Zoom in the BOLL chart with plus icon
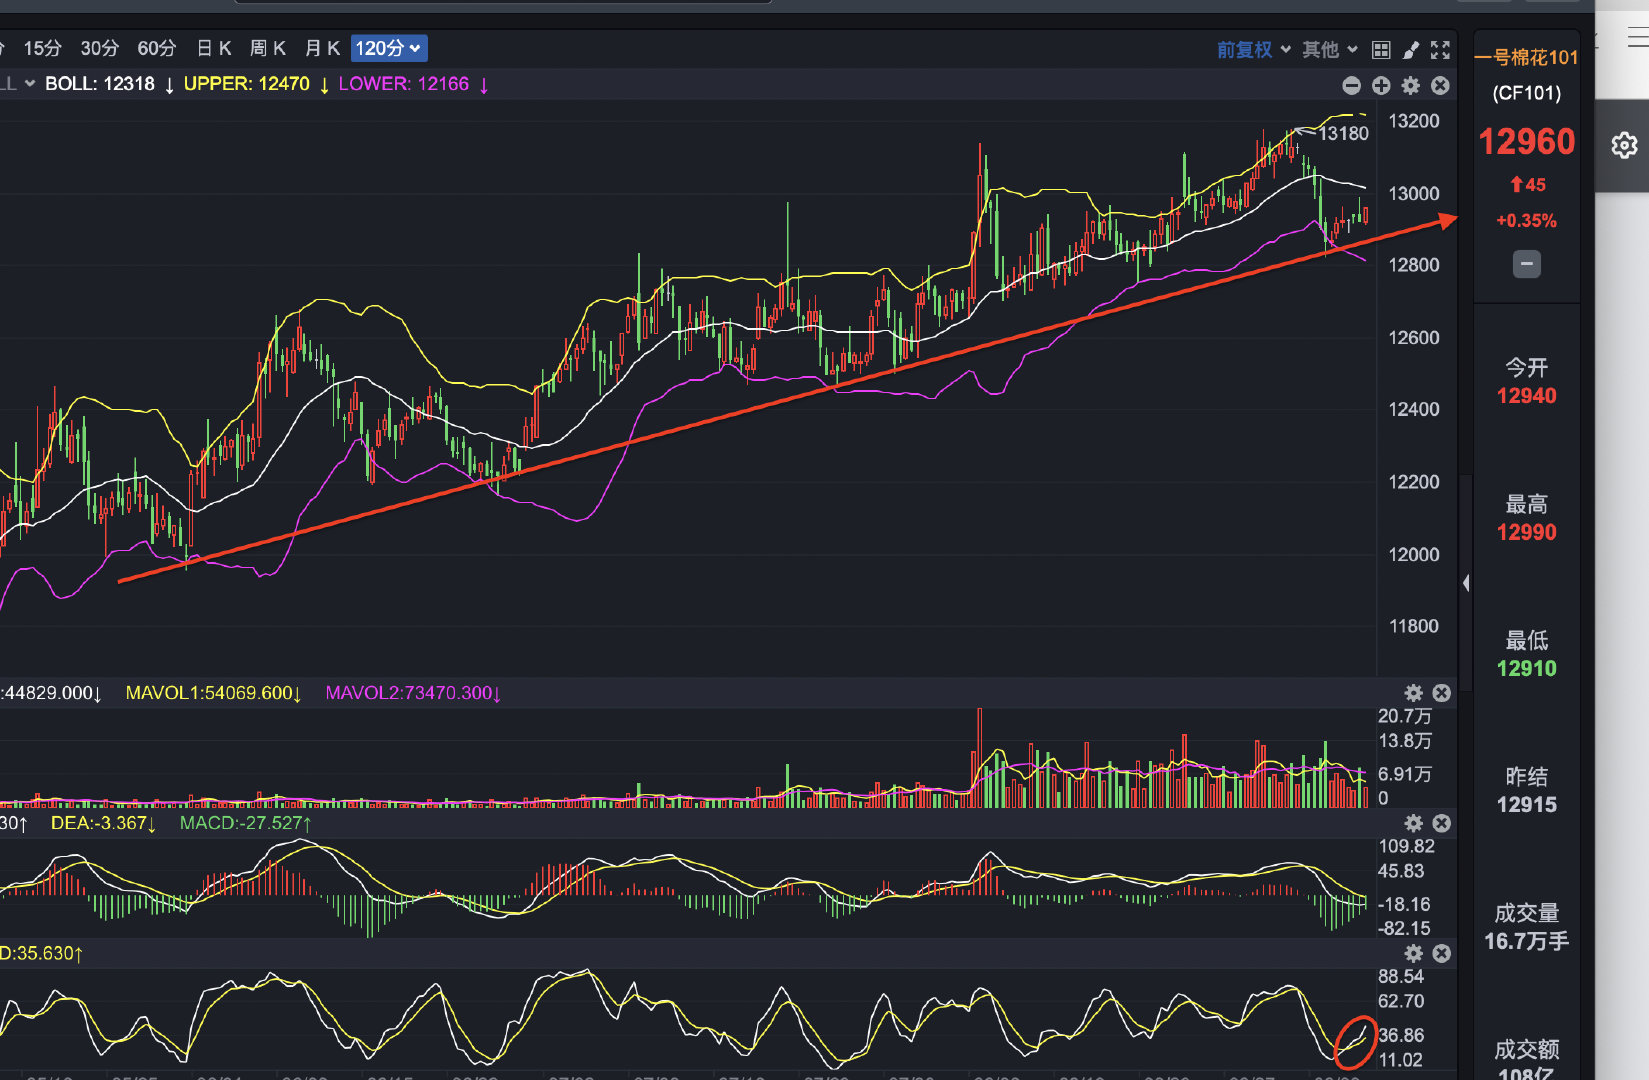 click(1381, 86)
